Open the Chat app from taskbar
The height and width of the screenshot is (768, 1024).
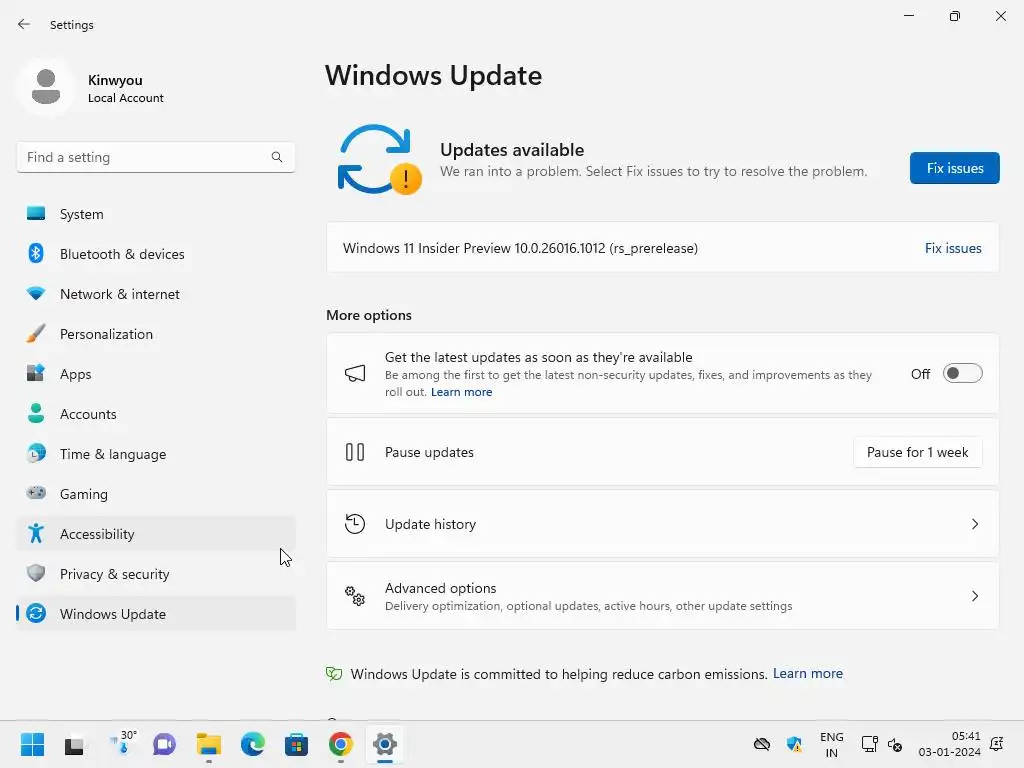tap(165, 744)
